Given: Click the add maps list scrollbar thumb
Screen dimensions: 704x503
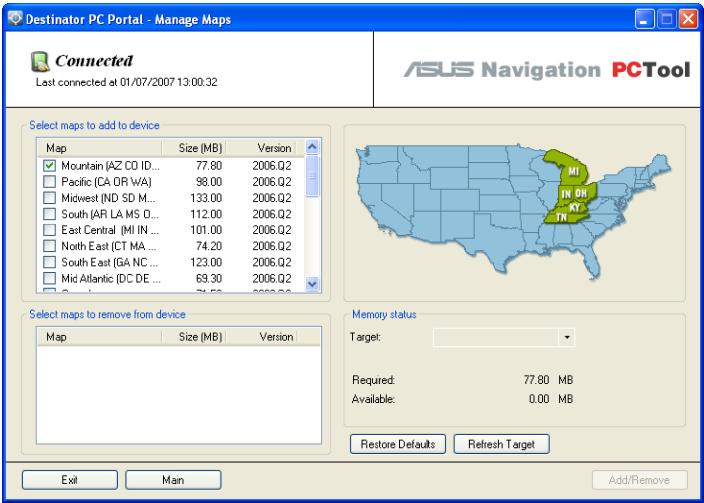Looking at the screenshot, I should 312,176.
